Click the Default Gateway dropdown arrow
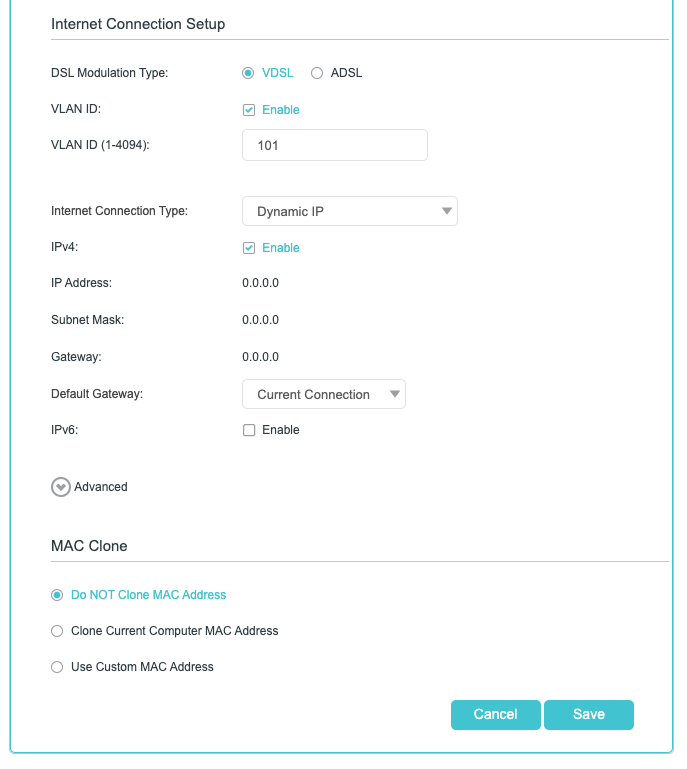This screenshot has height=769, width=687. (395, 394)
